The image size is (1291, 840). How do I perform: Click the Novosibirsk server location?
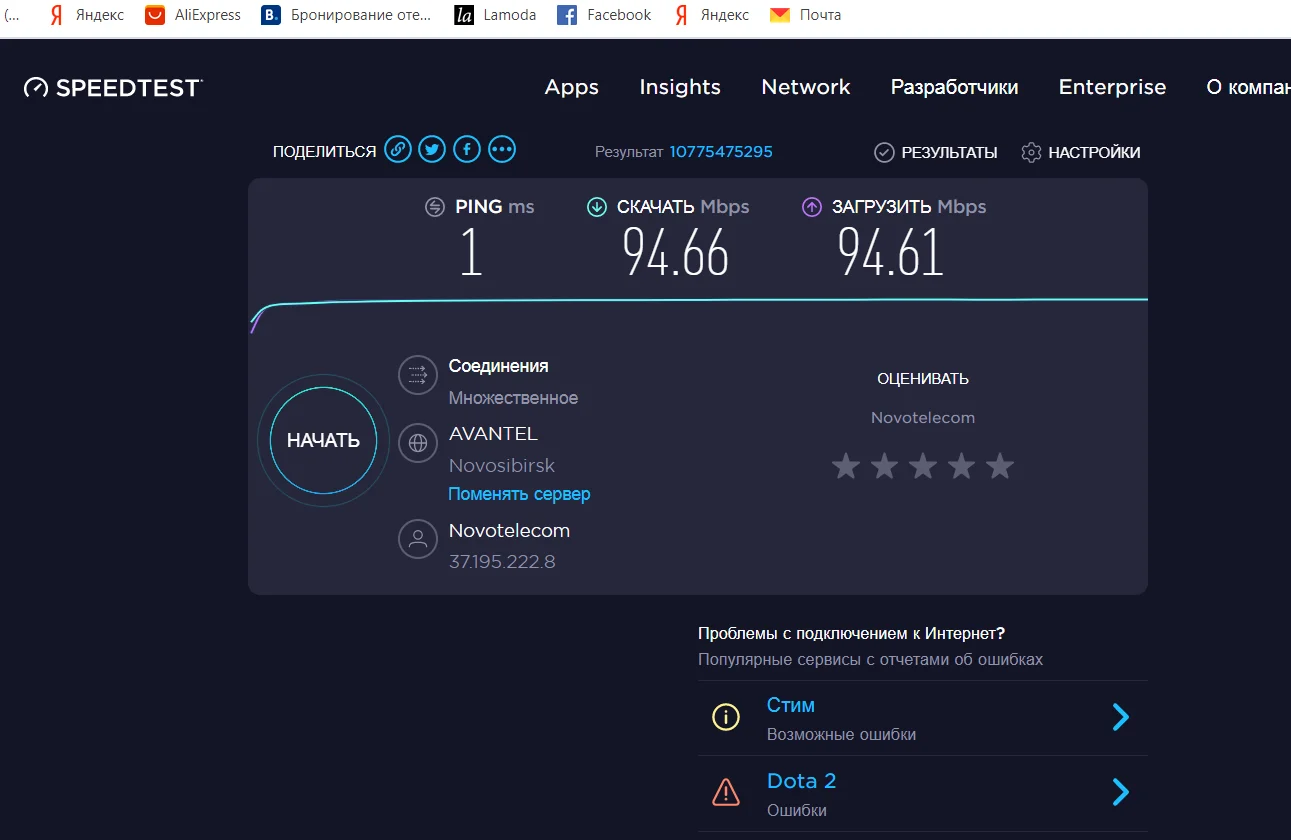click(502, 466)
